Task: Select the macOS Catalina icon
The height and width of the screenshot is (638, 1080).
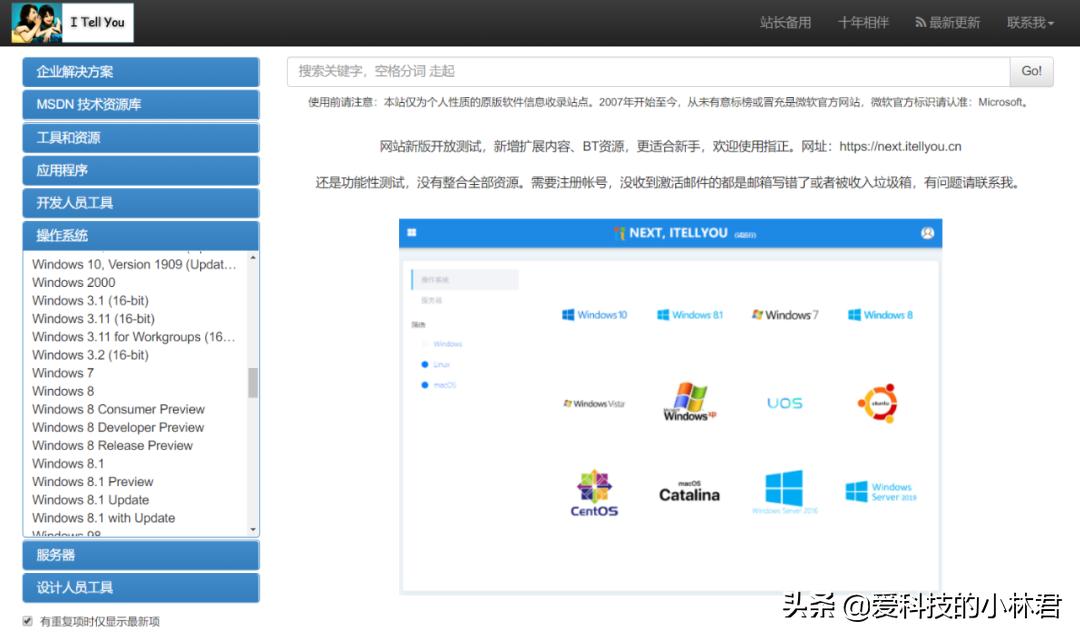Action: point(688,492)
